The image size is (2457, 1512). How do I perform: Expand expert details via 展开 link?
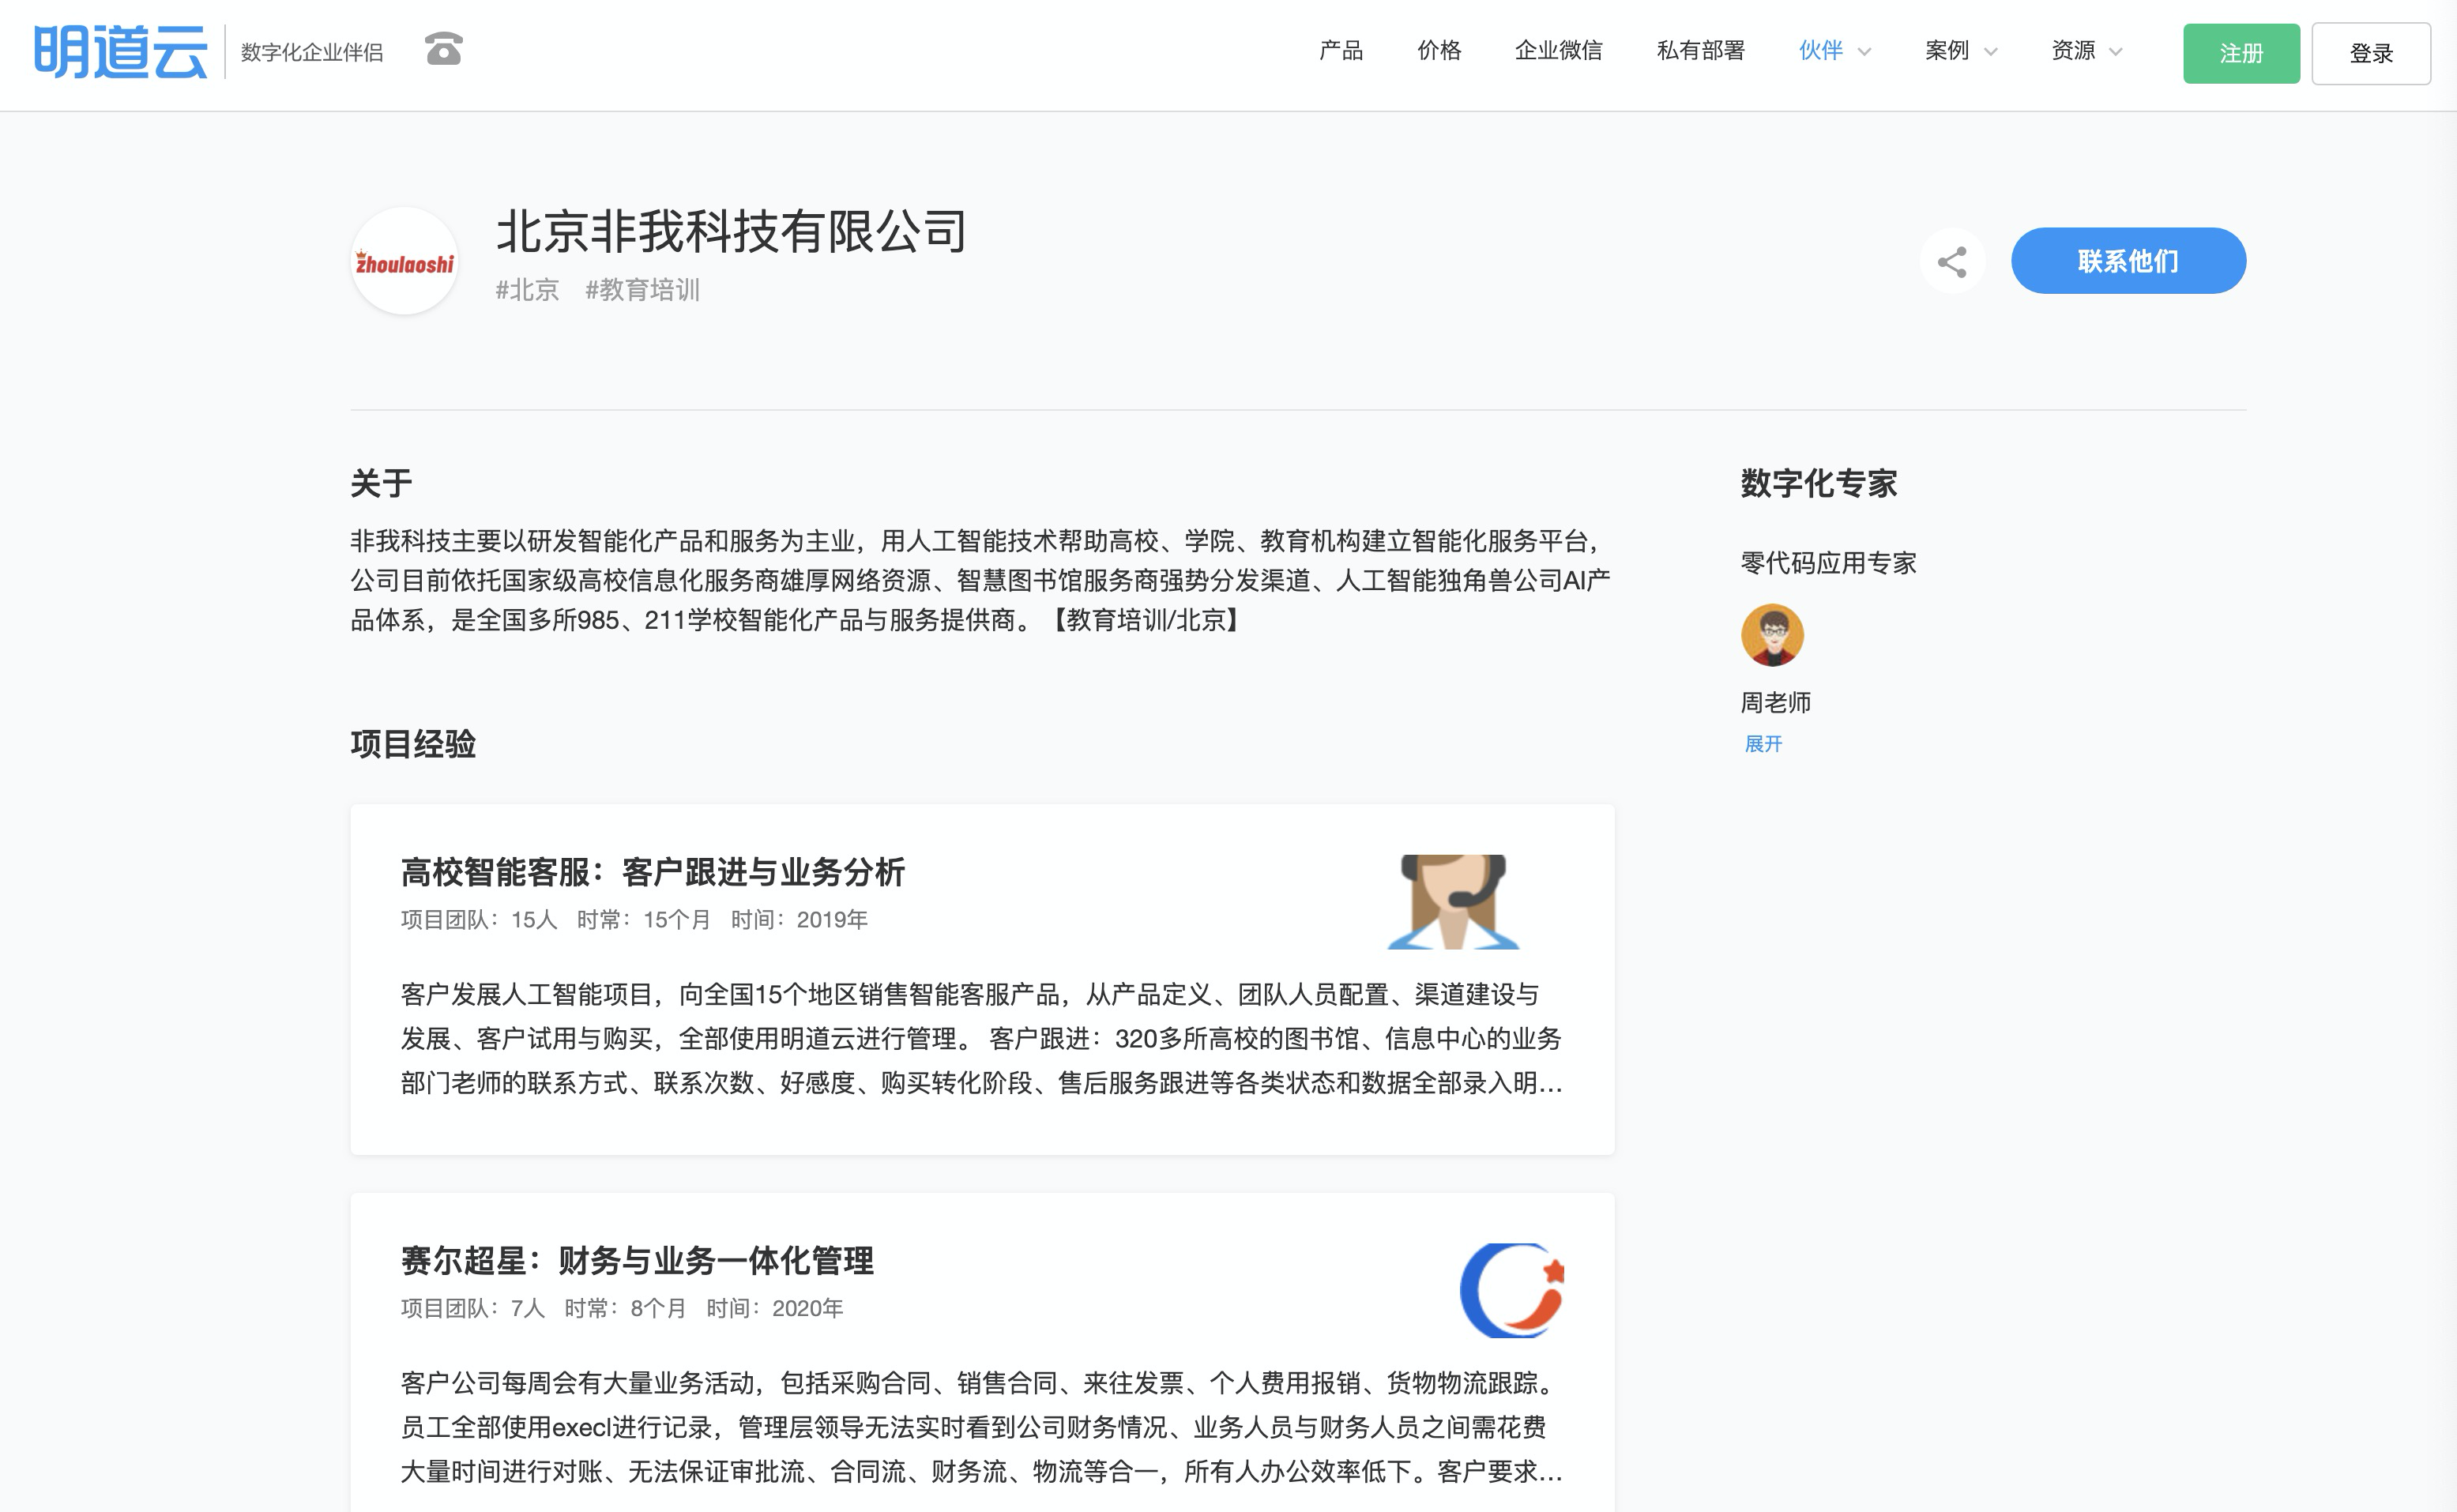pyautogui.click(x=1763, y=744)
